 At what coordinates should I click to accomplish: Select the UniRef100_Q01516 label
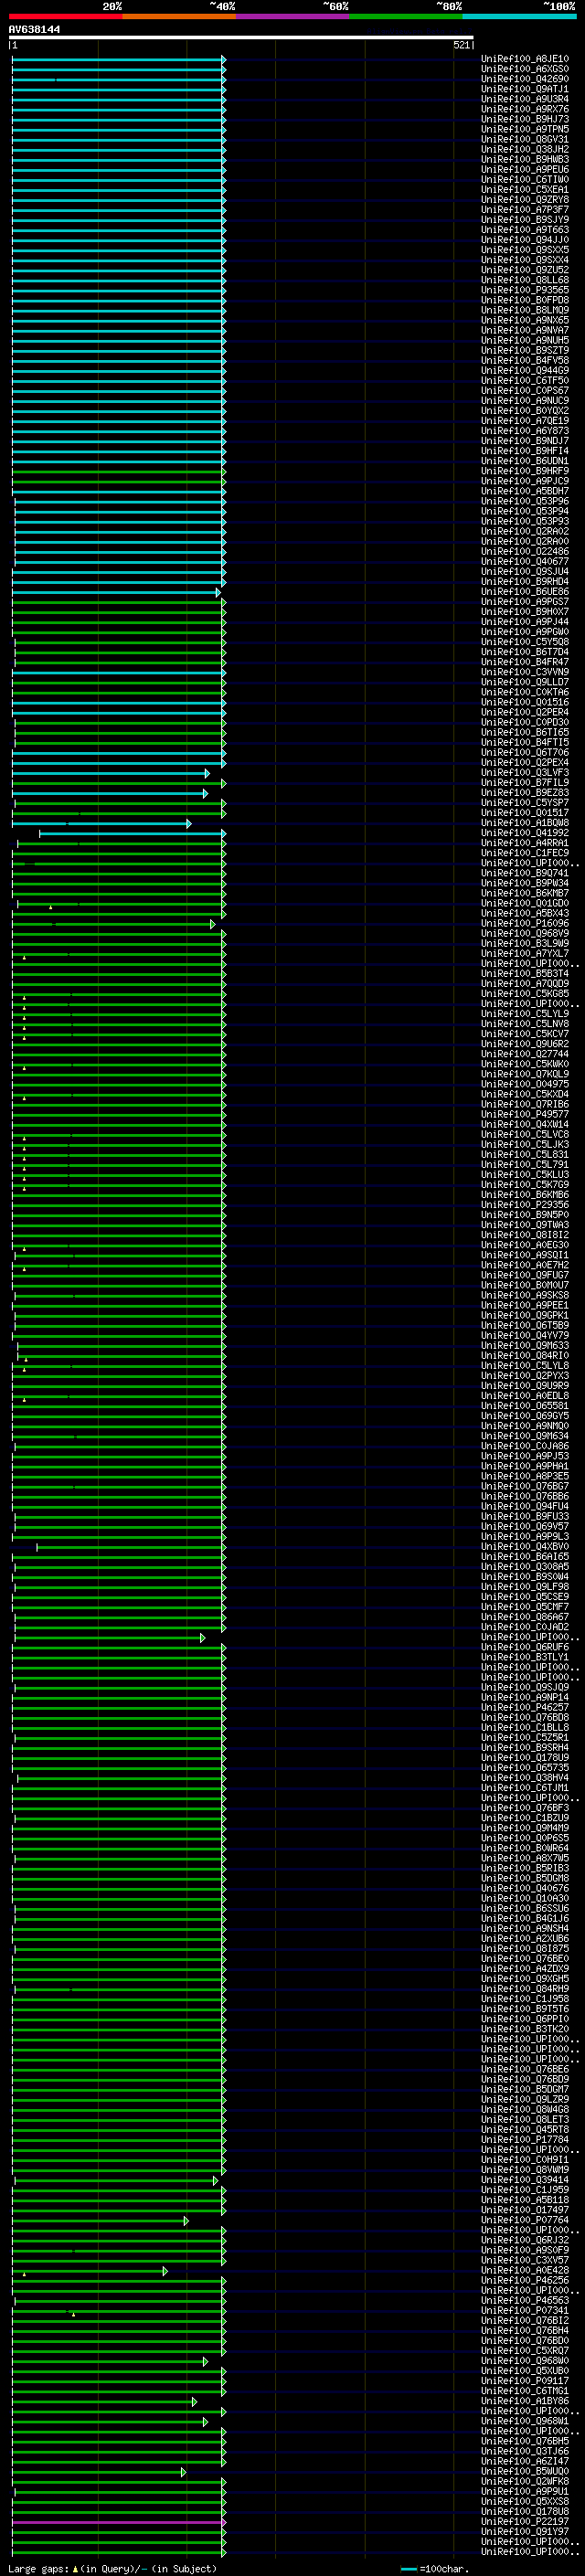tap(524, 703)
